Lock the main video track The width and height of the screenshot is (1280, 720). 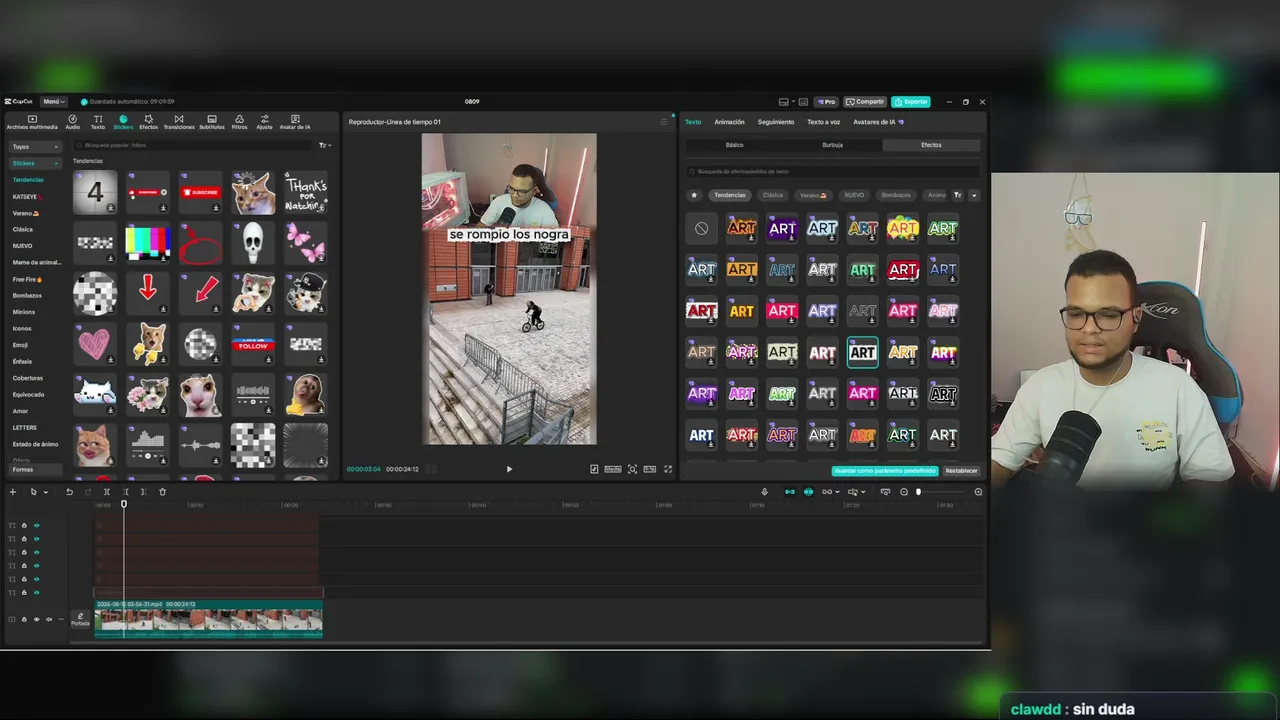24,619
